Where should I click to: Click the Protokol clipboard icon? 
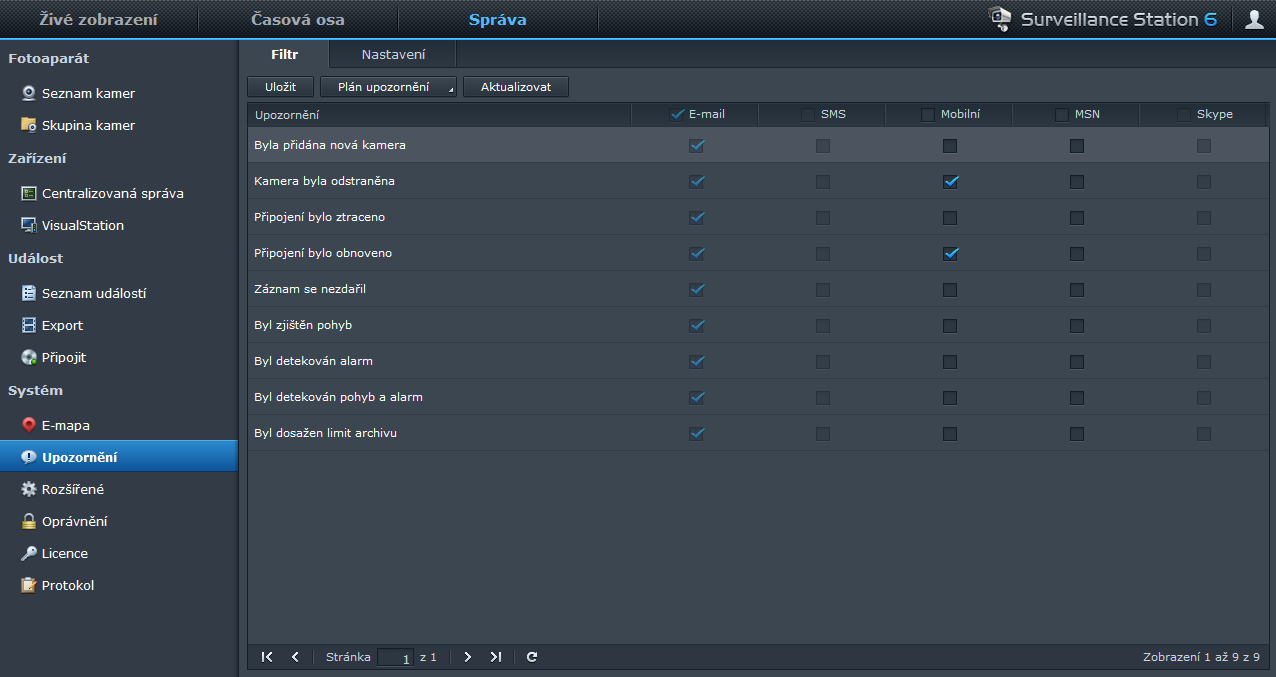(29, 585)
